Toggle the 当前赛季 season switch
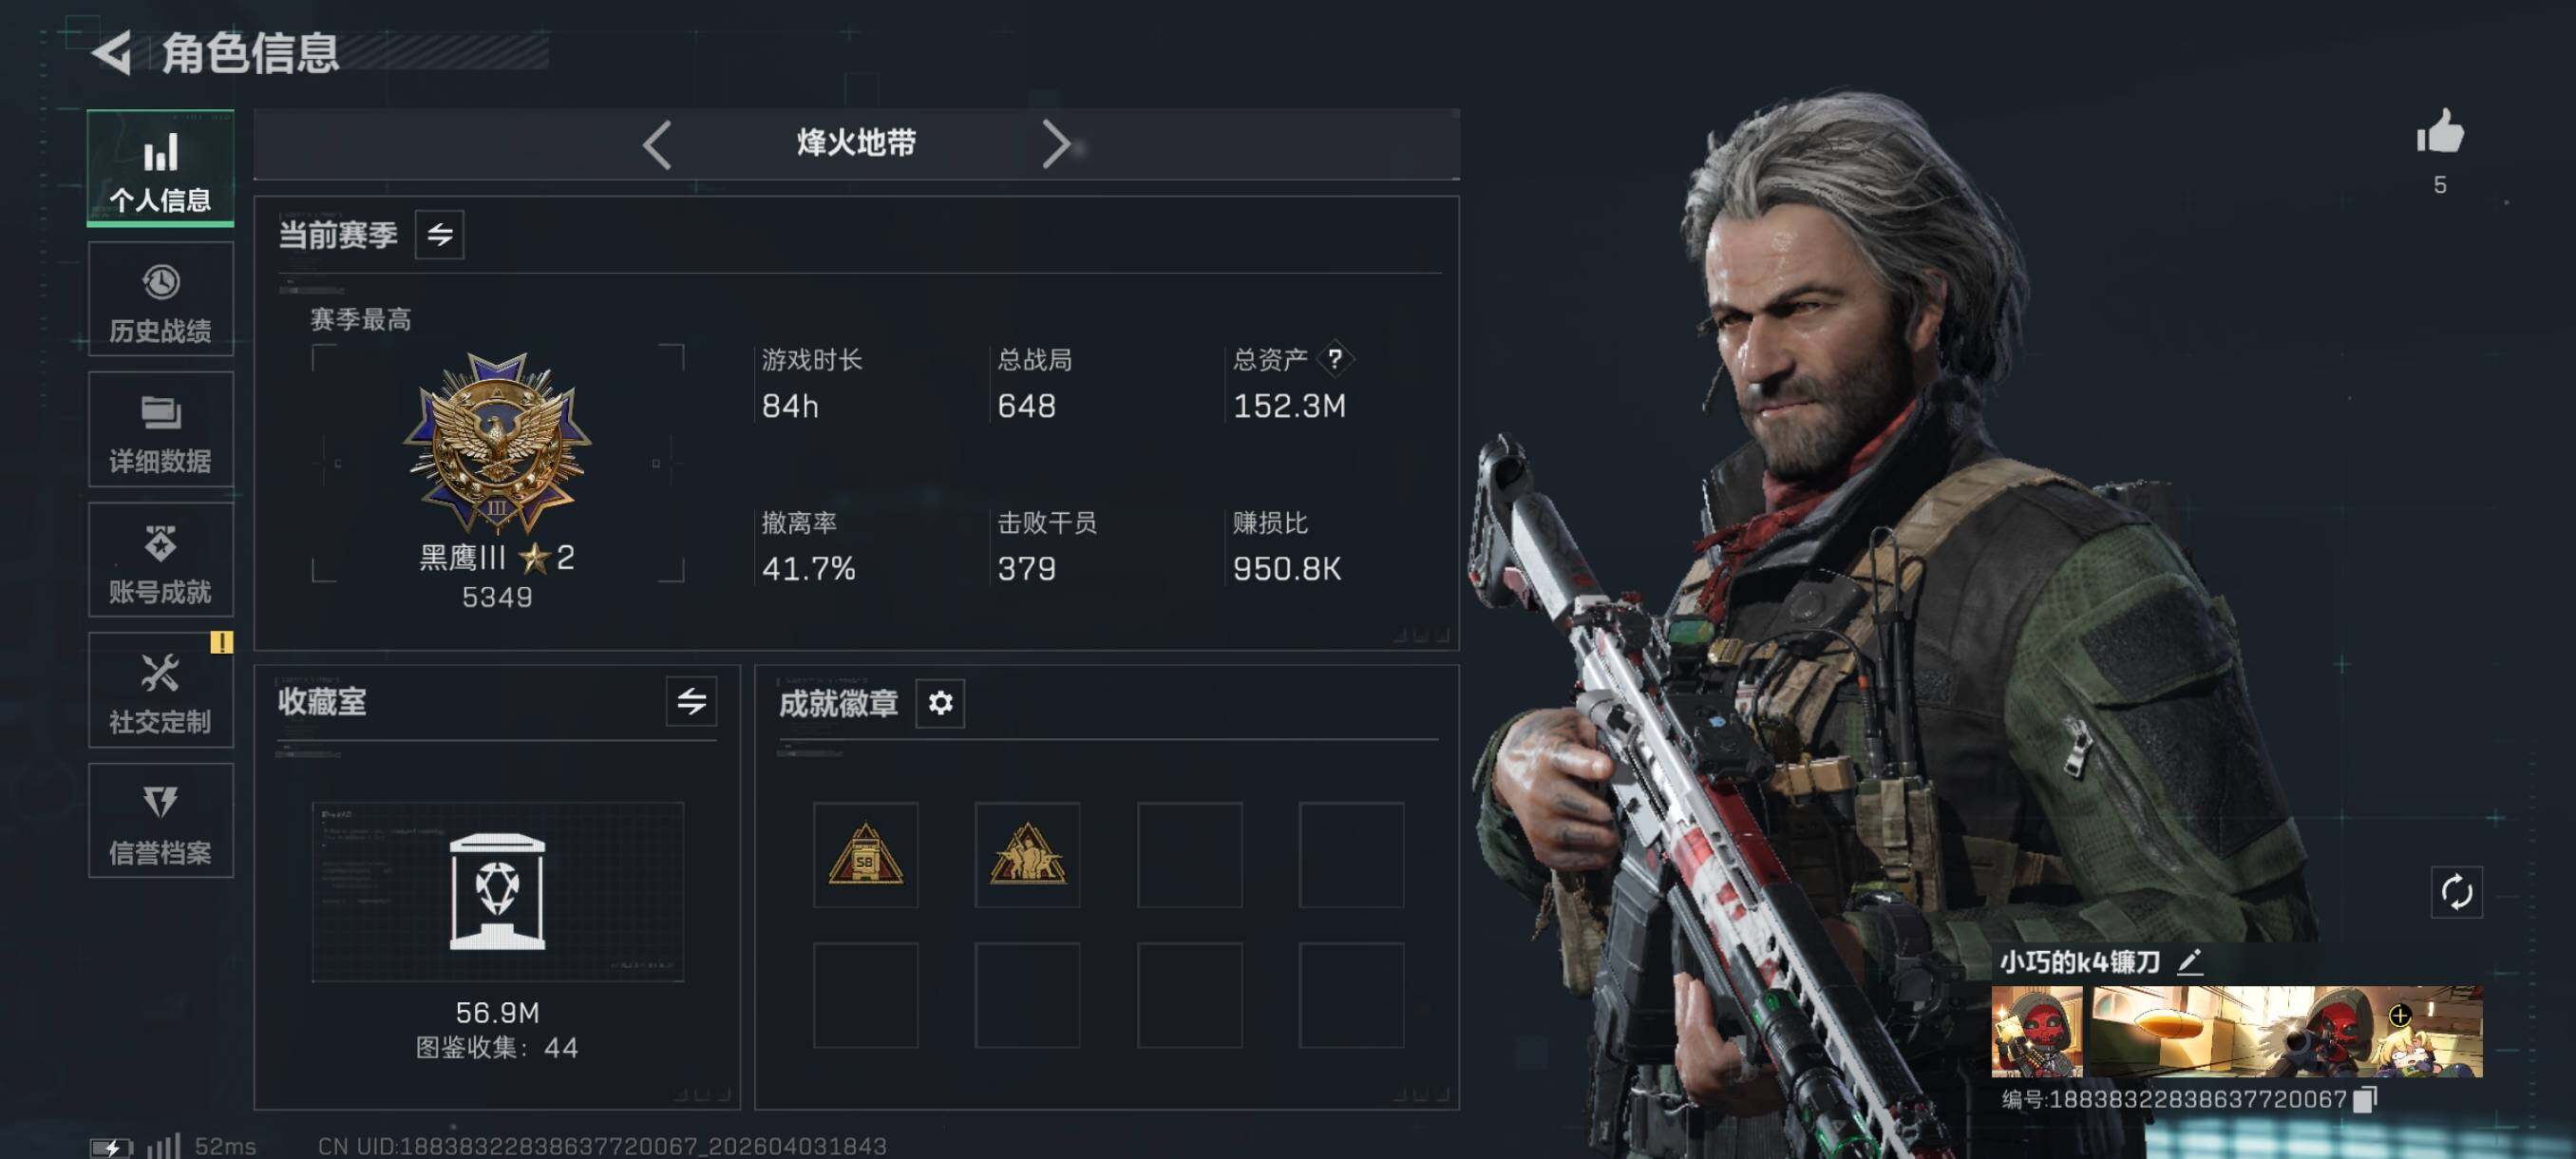This screenshot has height=1159, width=2576. (440, 235)
